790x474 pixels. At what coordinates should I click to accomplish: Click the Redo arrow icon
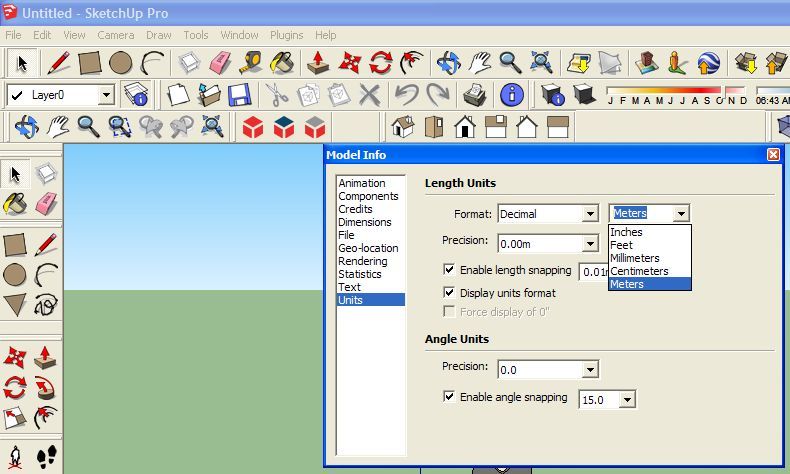tap(437, 95)
